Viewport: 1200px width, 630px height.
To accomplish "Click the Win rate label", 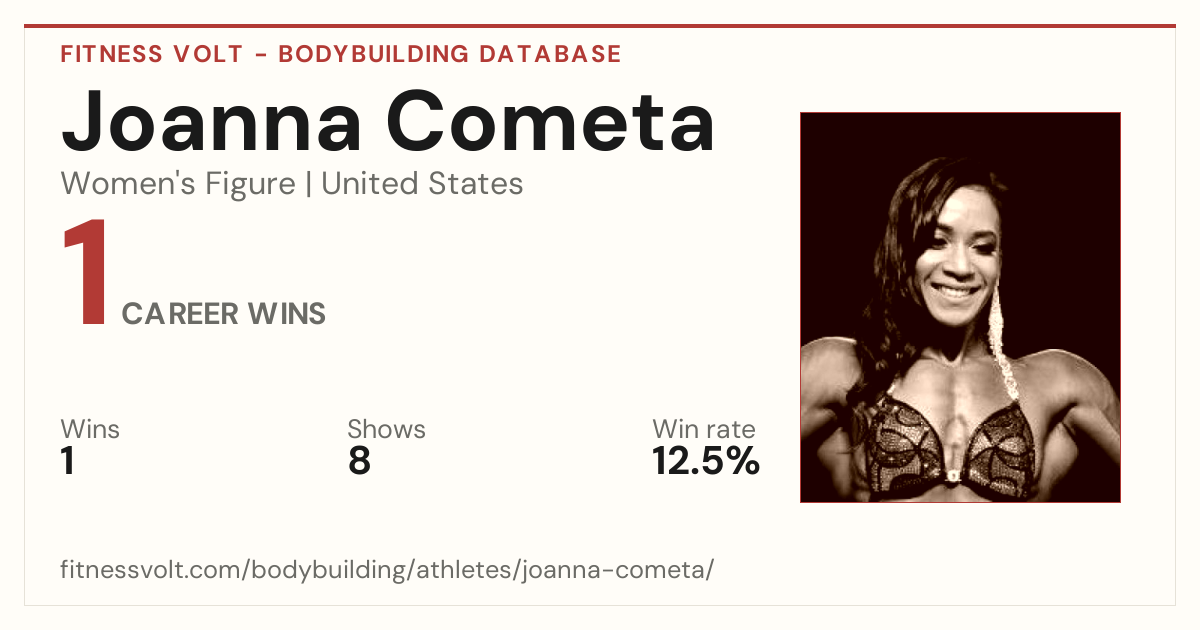I will 704,429.
